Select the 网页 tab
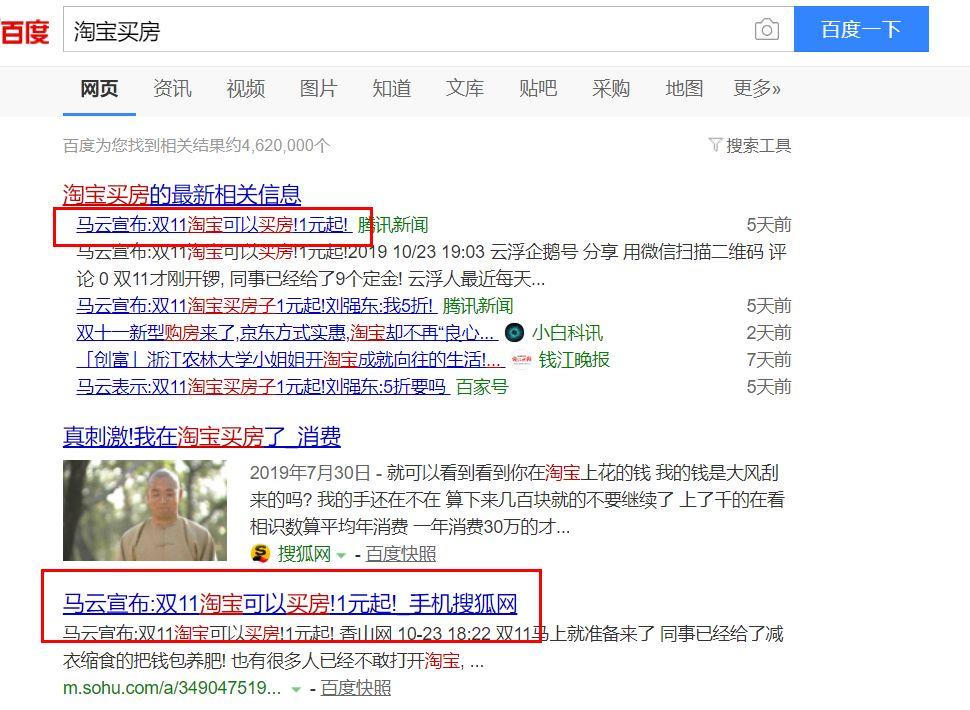Screen dimensions: 970x710 (x=98, y=89)
